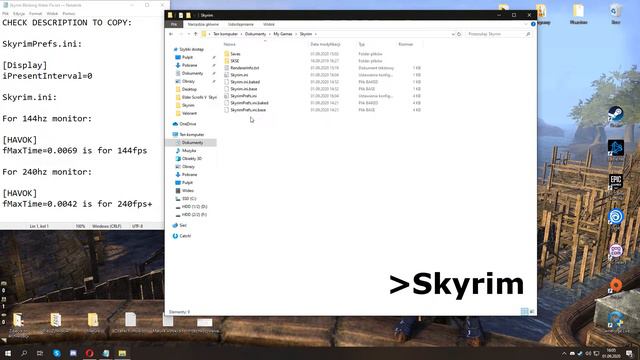Open notification center in taskbar
The image size is (640, 360).
(629, 353)
